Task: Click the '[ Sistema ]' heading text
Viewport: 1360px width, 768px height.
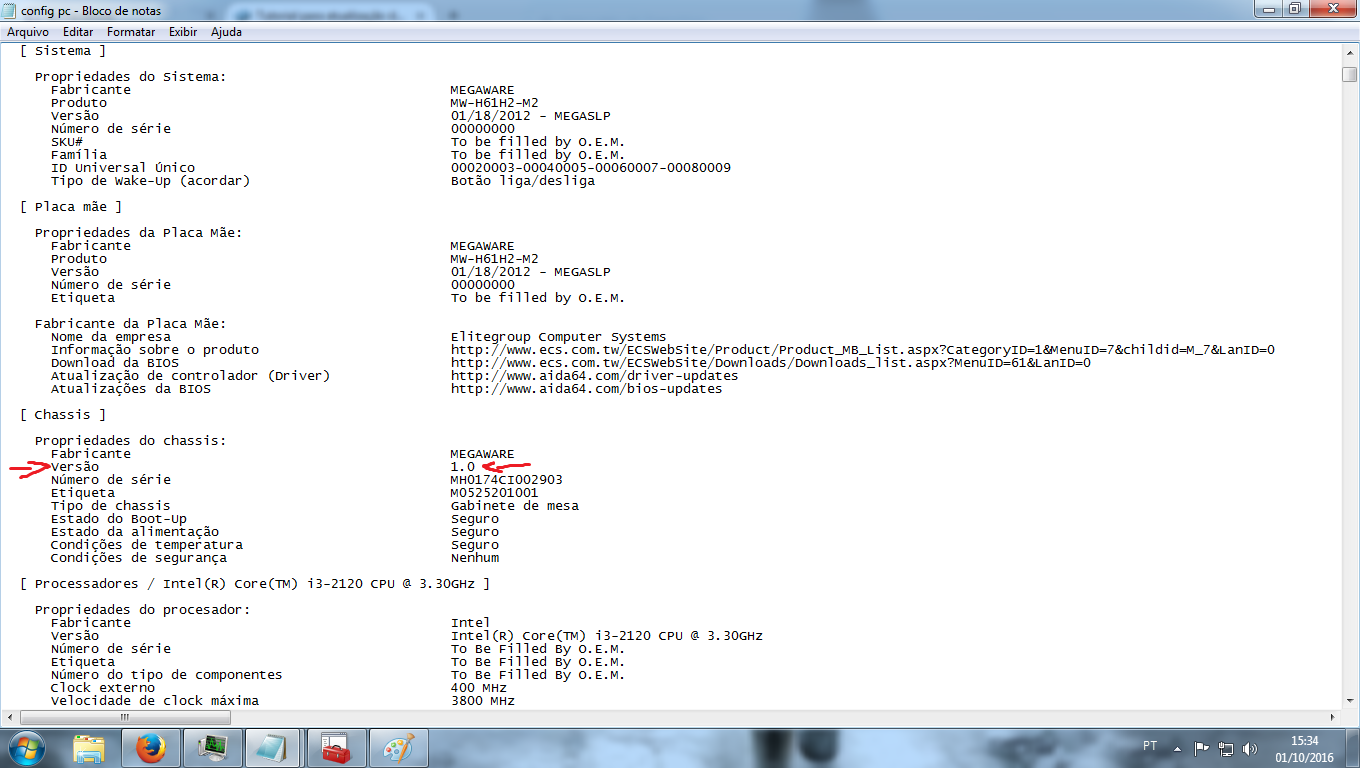Action: pos(62,51)
